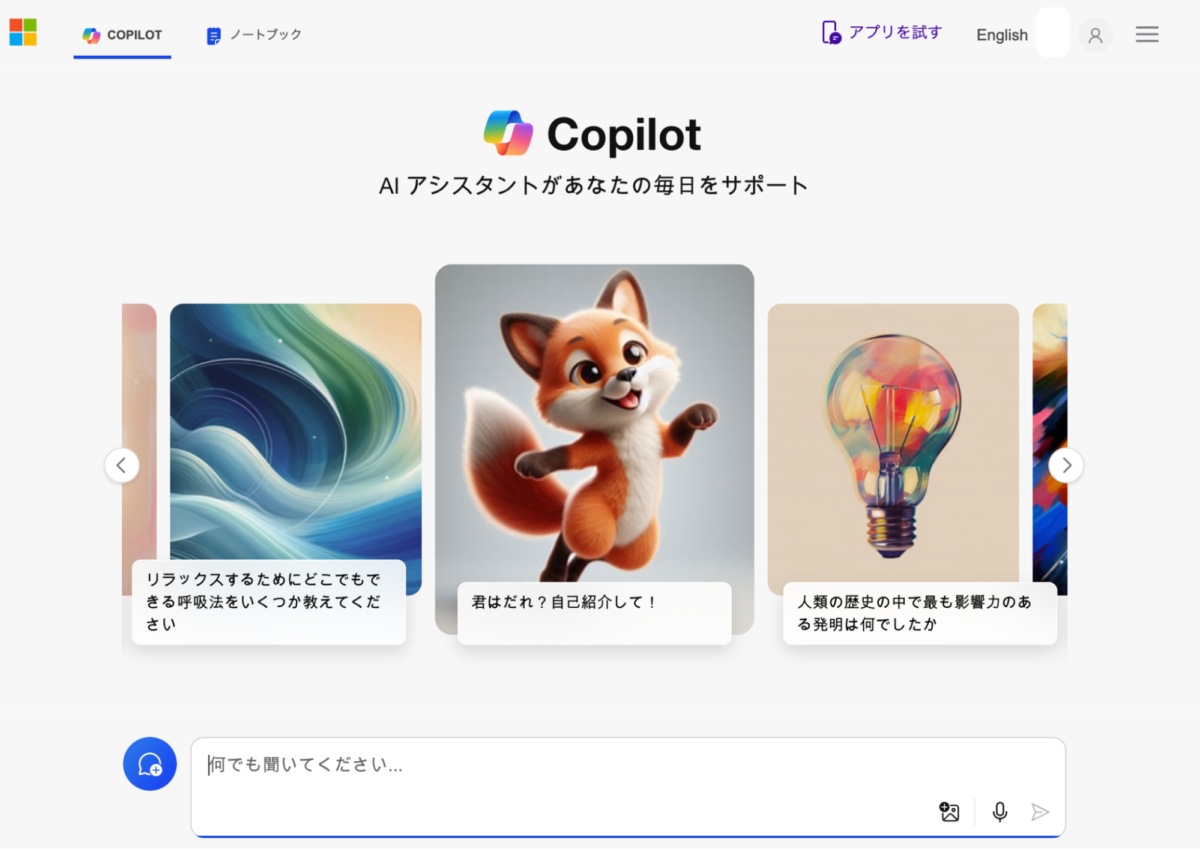Click the AI アシスタントがあなたの毎日をサポート tagline
This screenshot has height=849, width=1200.
(x=594, y=186)
